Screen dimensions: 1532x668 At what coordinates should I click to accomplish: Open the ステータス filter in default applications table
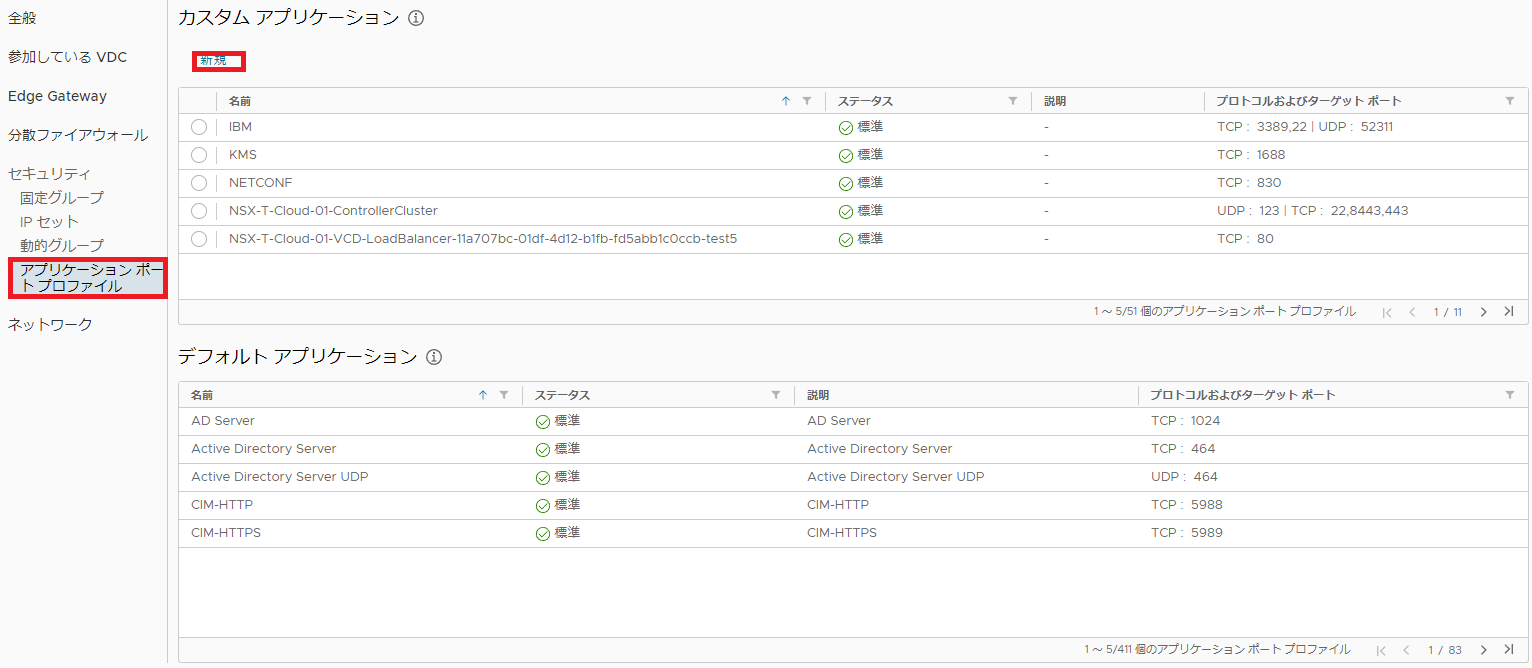pos(776,395)
